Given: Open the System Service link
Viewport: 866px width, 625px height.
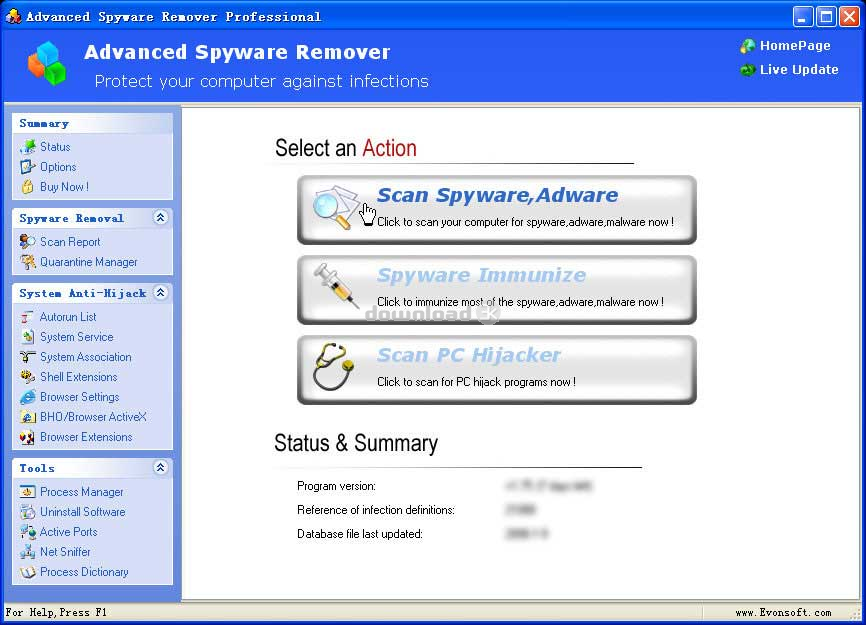Looking at the screenshot, I should 77,337.
